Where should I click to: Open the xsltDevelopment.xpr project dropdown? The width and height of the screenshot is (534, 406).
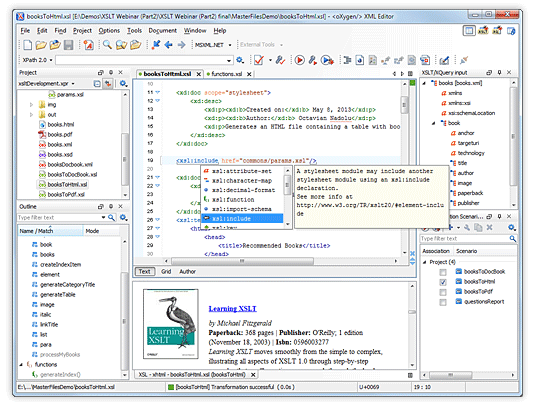pos(73,84)
